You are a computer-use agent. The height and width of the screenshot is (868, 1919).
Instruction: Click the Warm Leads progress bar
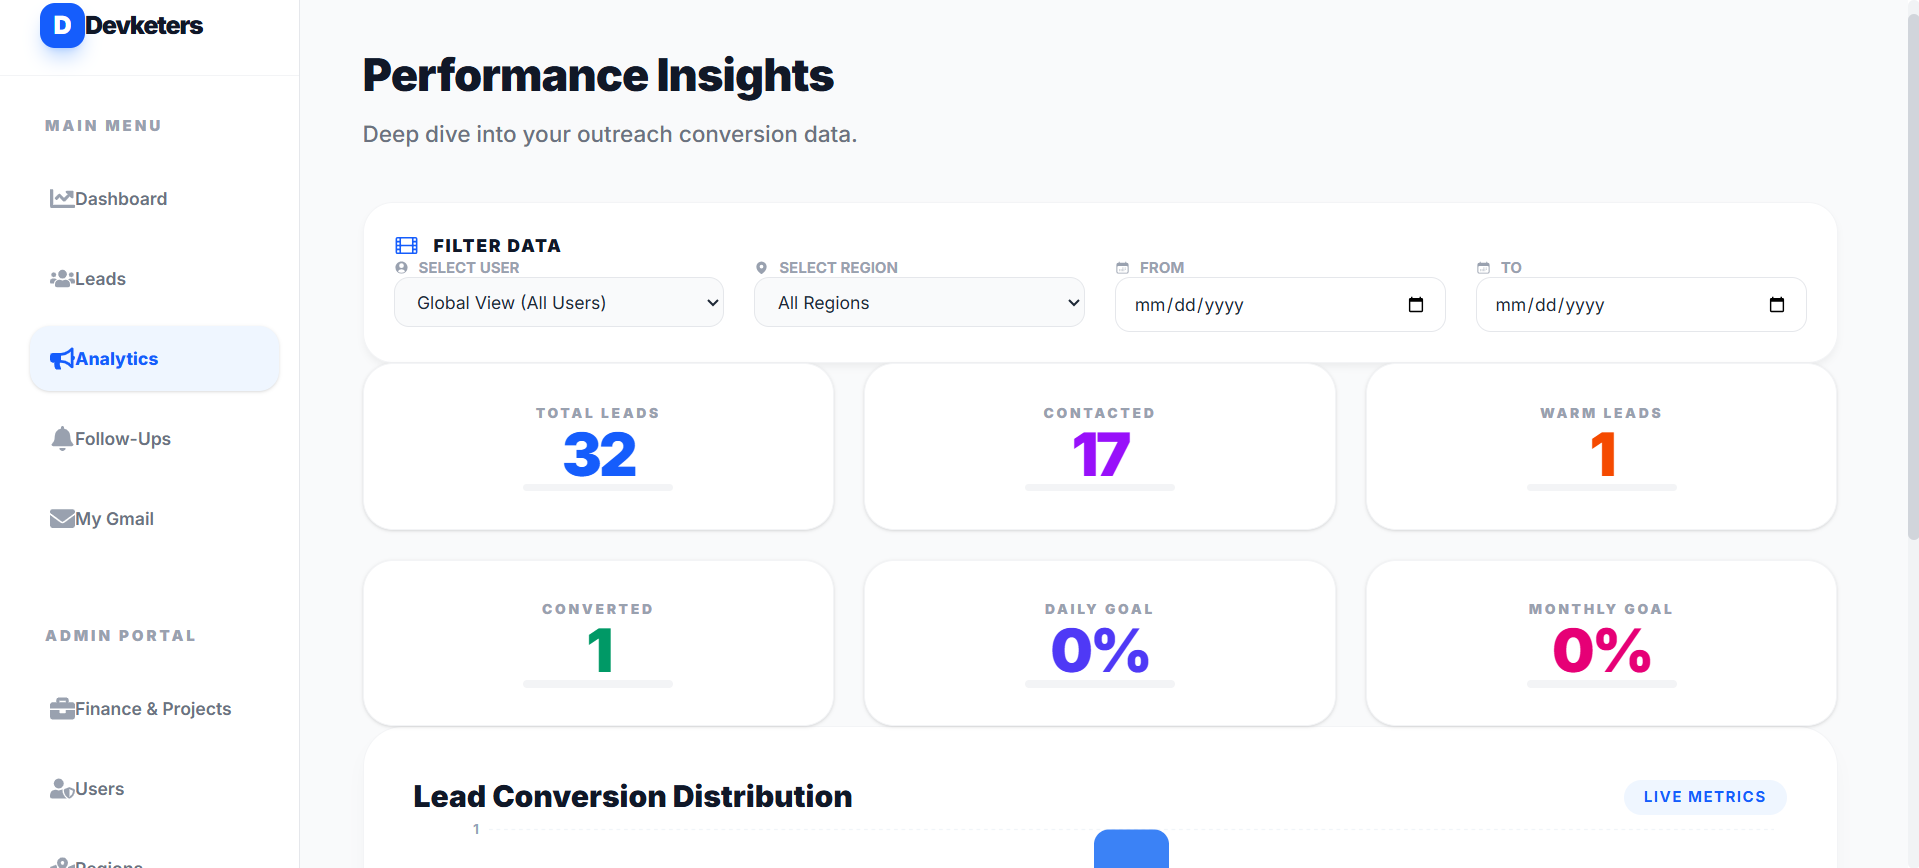pyautogui.click(x=1602, y=488)
